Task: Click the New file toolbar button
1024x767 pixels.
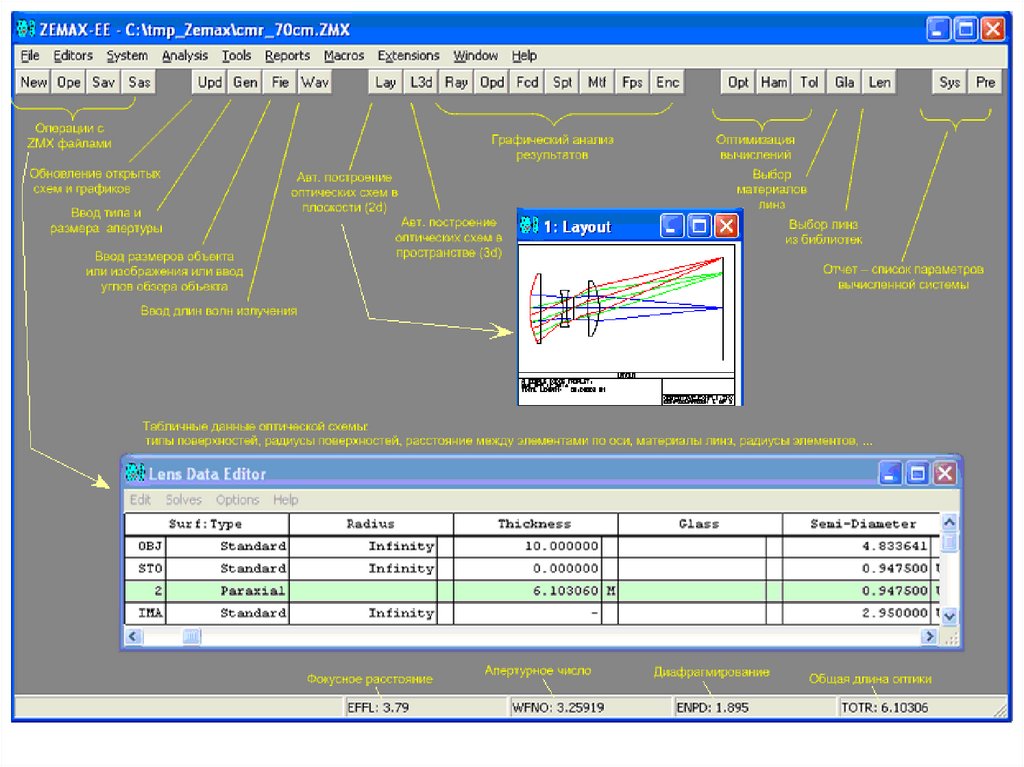Action: click(33, 83)
